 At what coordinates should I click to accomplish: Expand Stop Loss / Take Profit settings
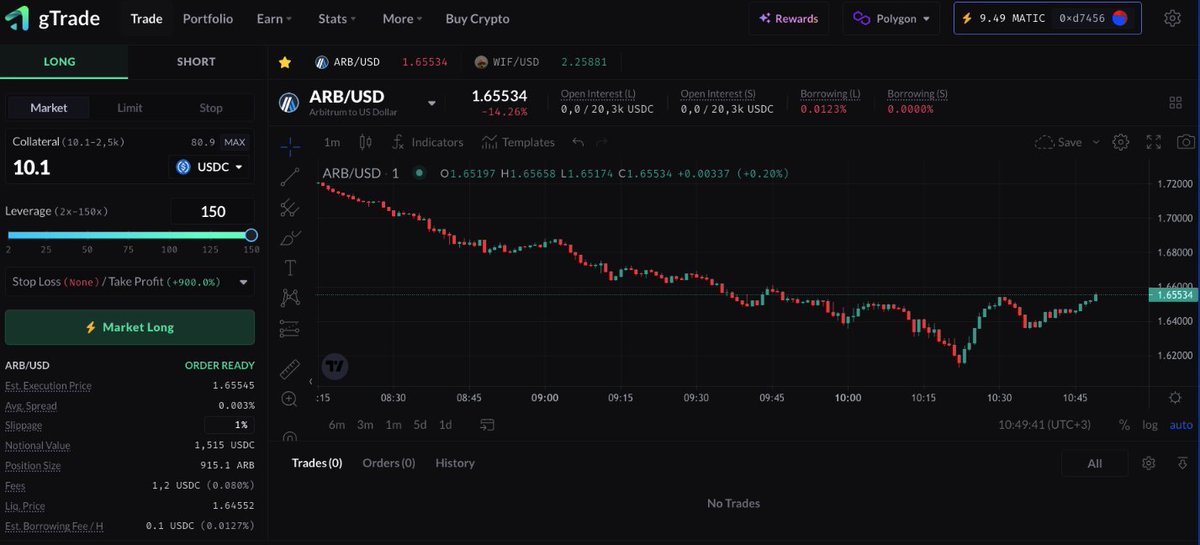click(x=129, y=282)
